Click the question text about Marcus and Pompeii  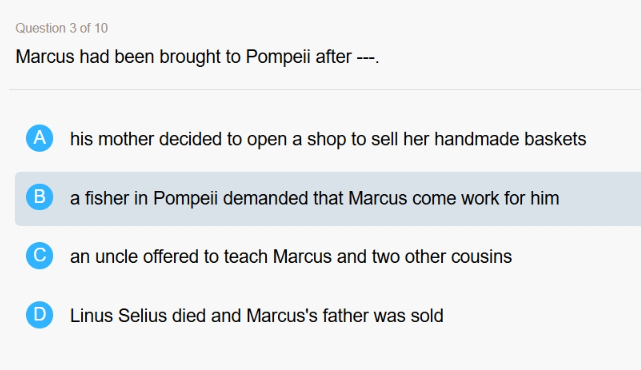click(x=197, y=56)
